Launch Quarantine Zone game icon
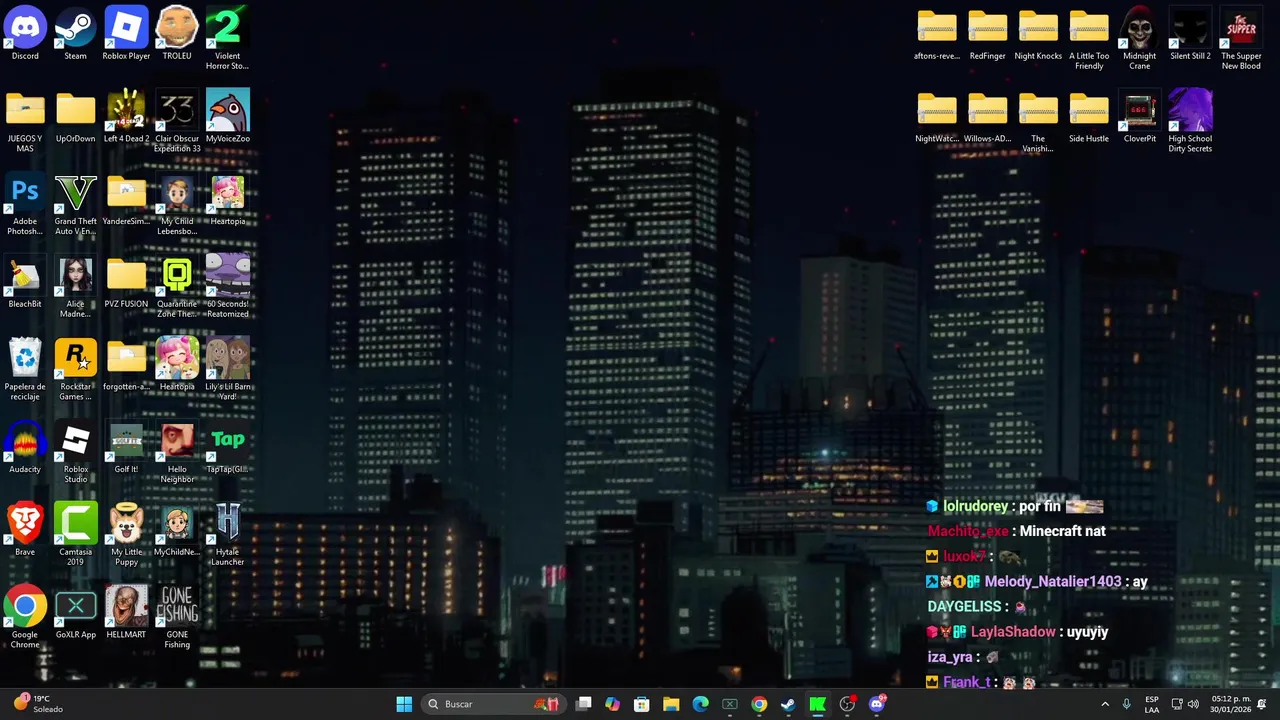Screen dimensions: 1280x720 click(177, 288)
